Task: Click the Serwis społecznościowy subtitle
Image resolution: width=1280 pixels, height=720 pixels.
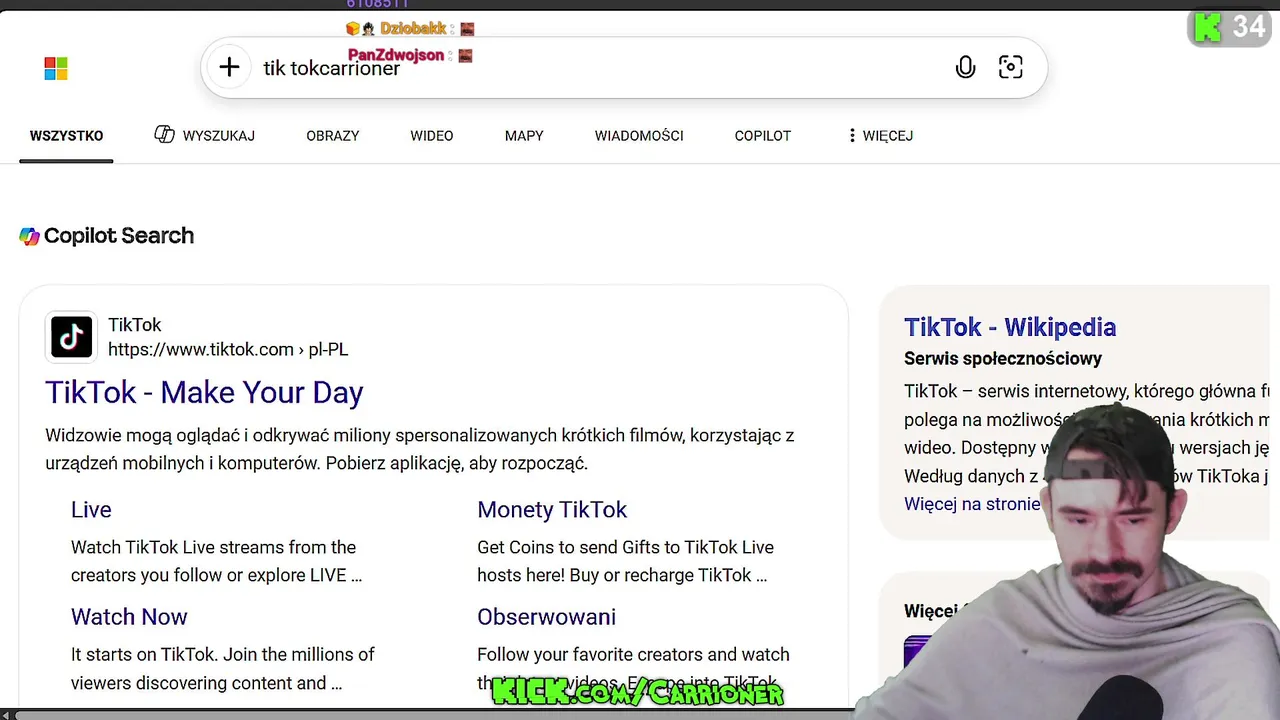Action: [x=1003, y=358]
